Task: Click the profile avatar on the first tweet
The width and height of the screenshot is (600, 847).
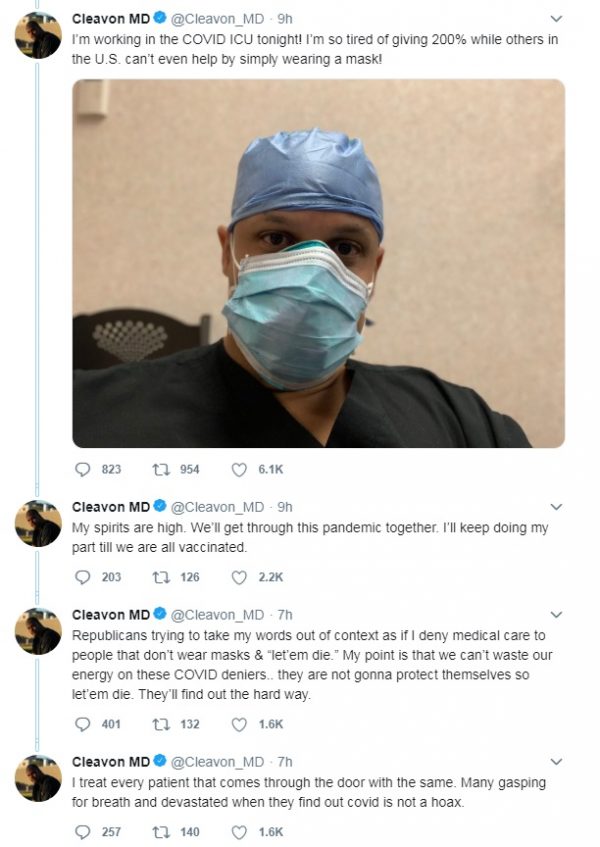Action: (x=39, y=36)
